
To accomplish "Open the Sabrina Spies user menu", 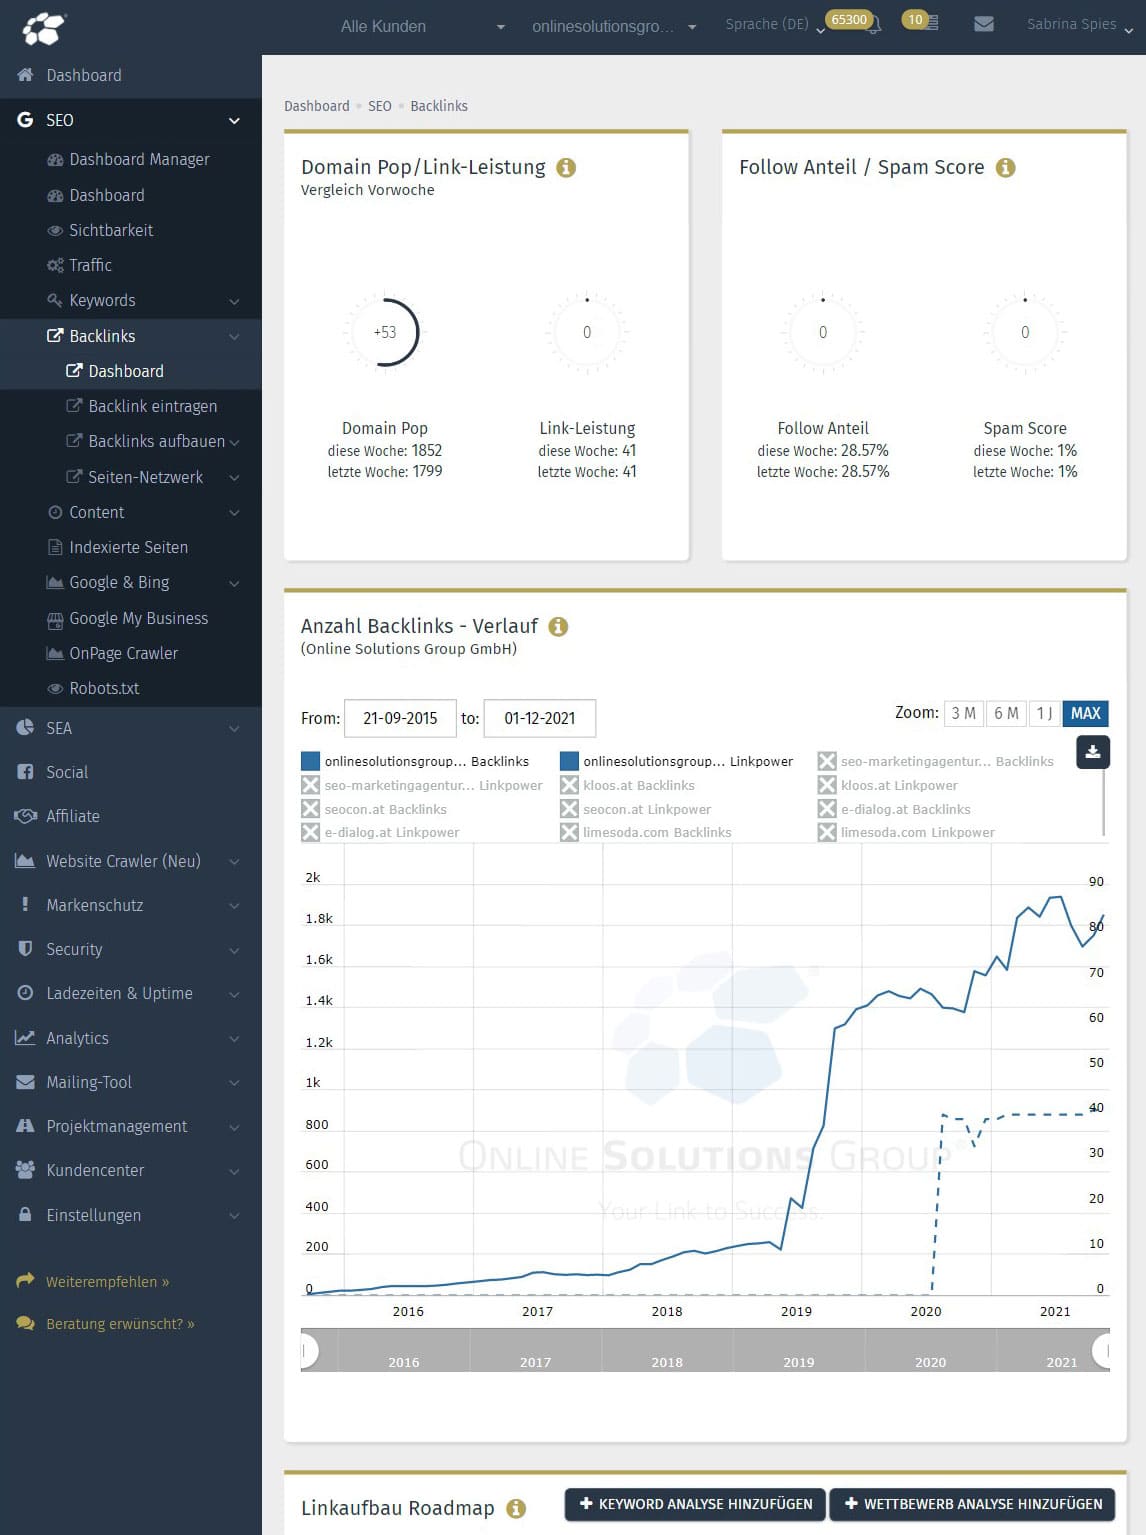I will [x=1080, y=25].
